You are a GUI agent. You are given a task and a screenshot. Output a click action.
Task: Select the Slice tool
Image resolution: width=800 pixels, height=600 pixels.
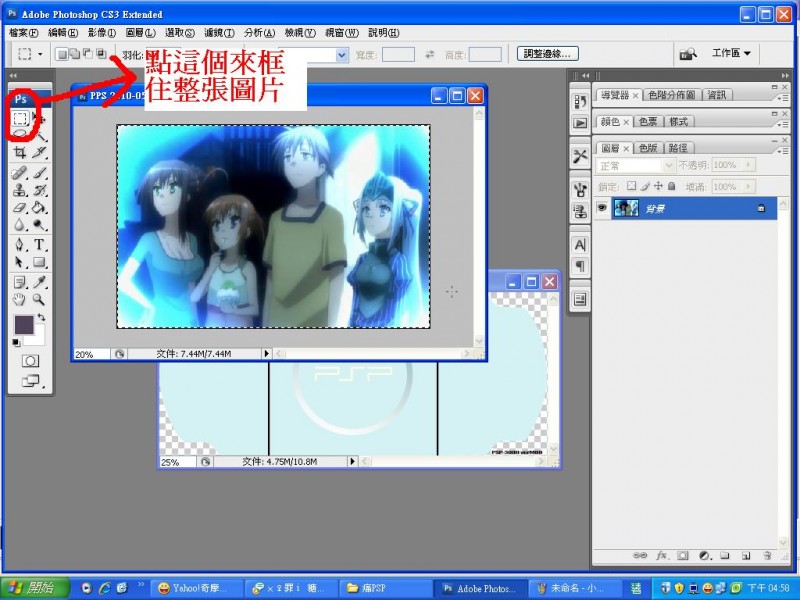coord(39,152)
